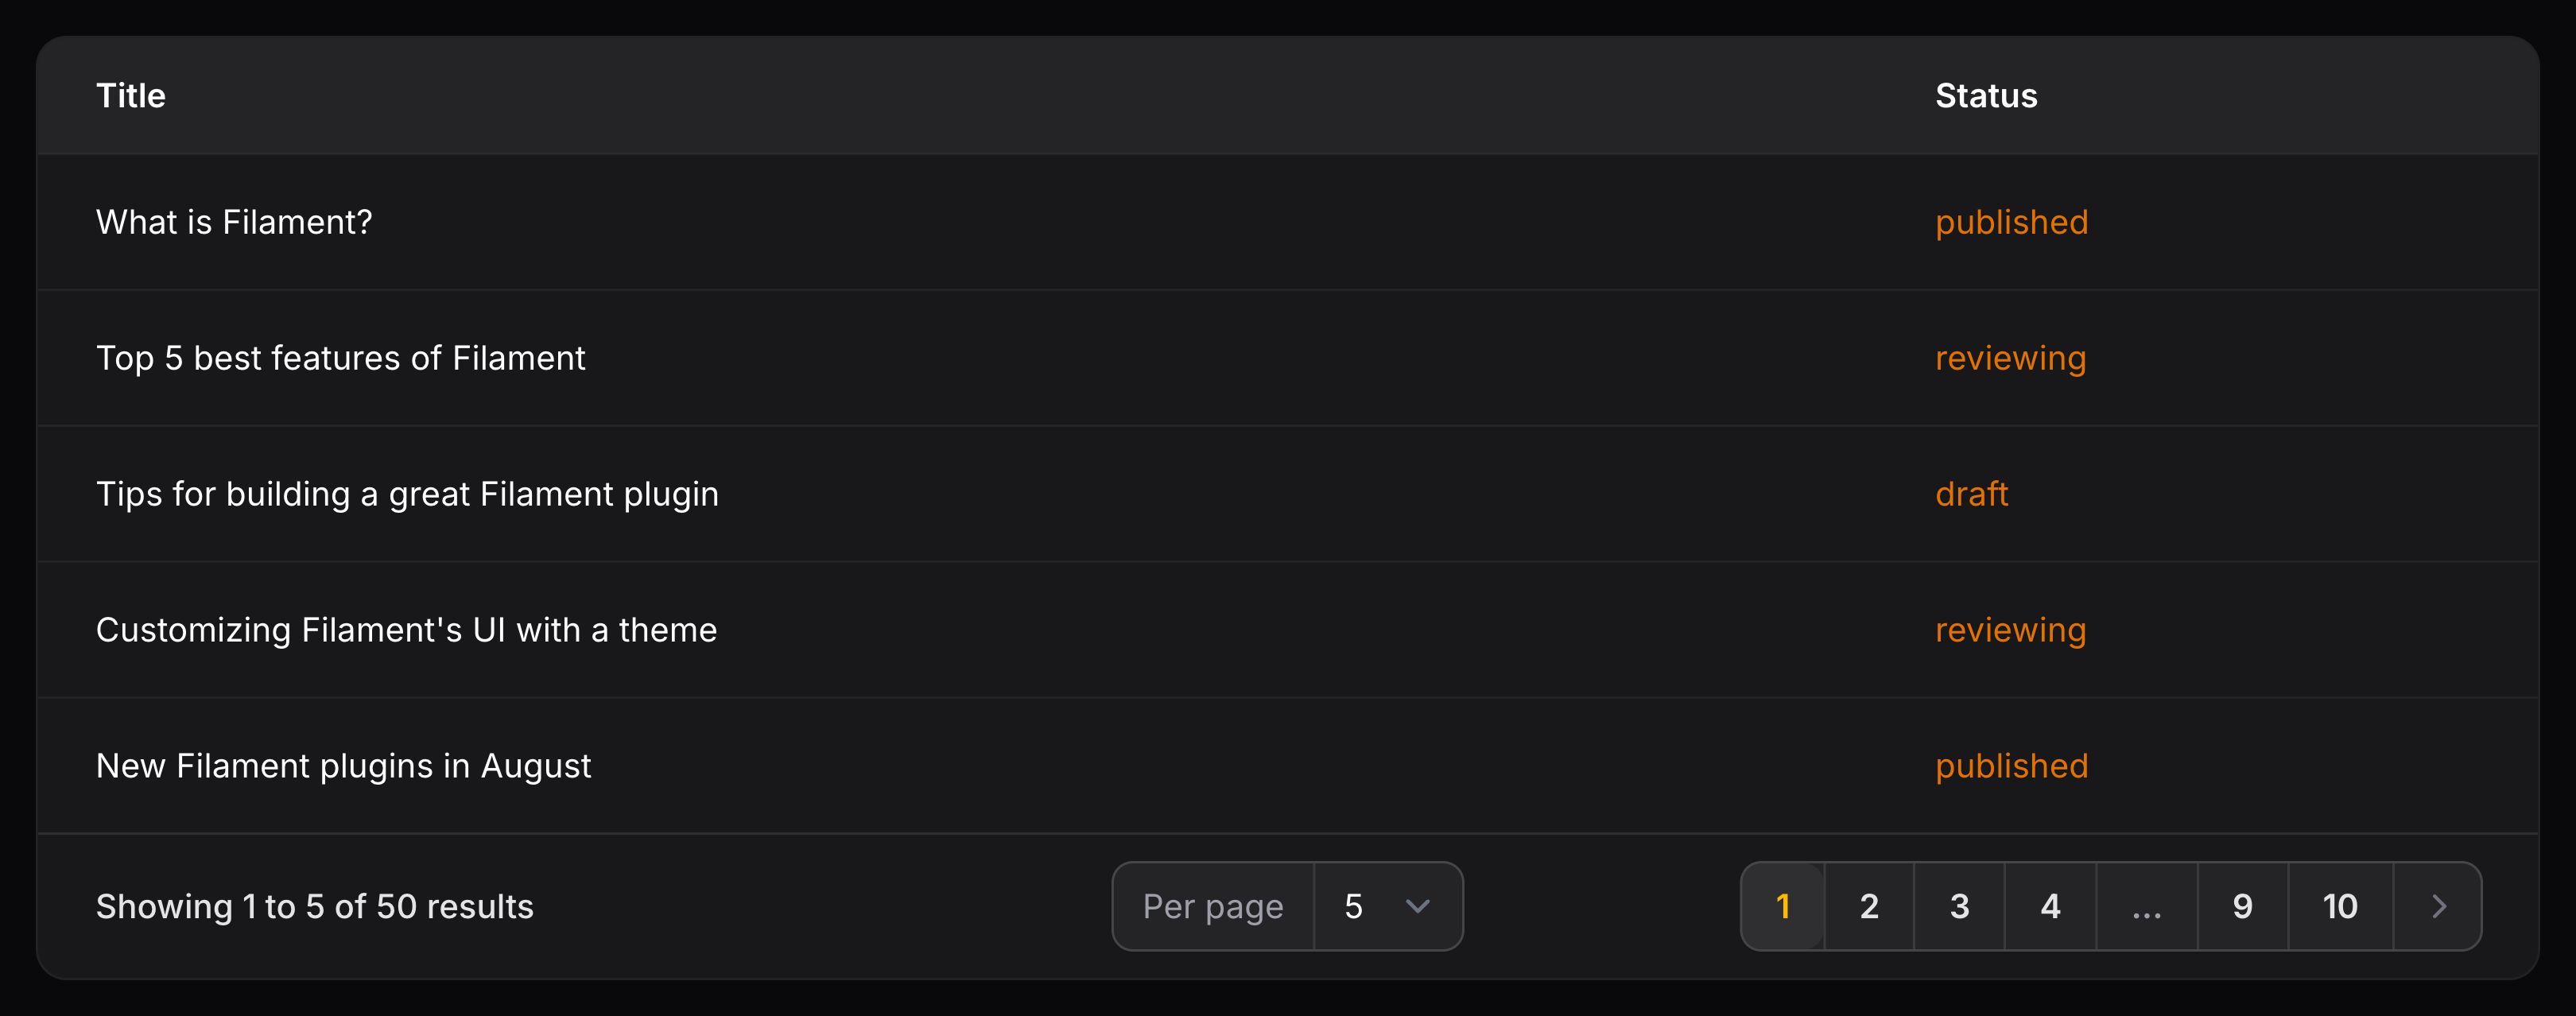Viewport: 2576px width, 1016px height.
Task: Go to the next page arrow
Action: [x=2438, y=906]
